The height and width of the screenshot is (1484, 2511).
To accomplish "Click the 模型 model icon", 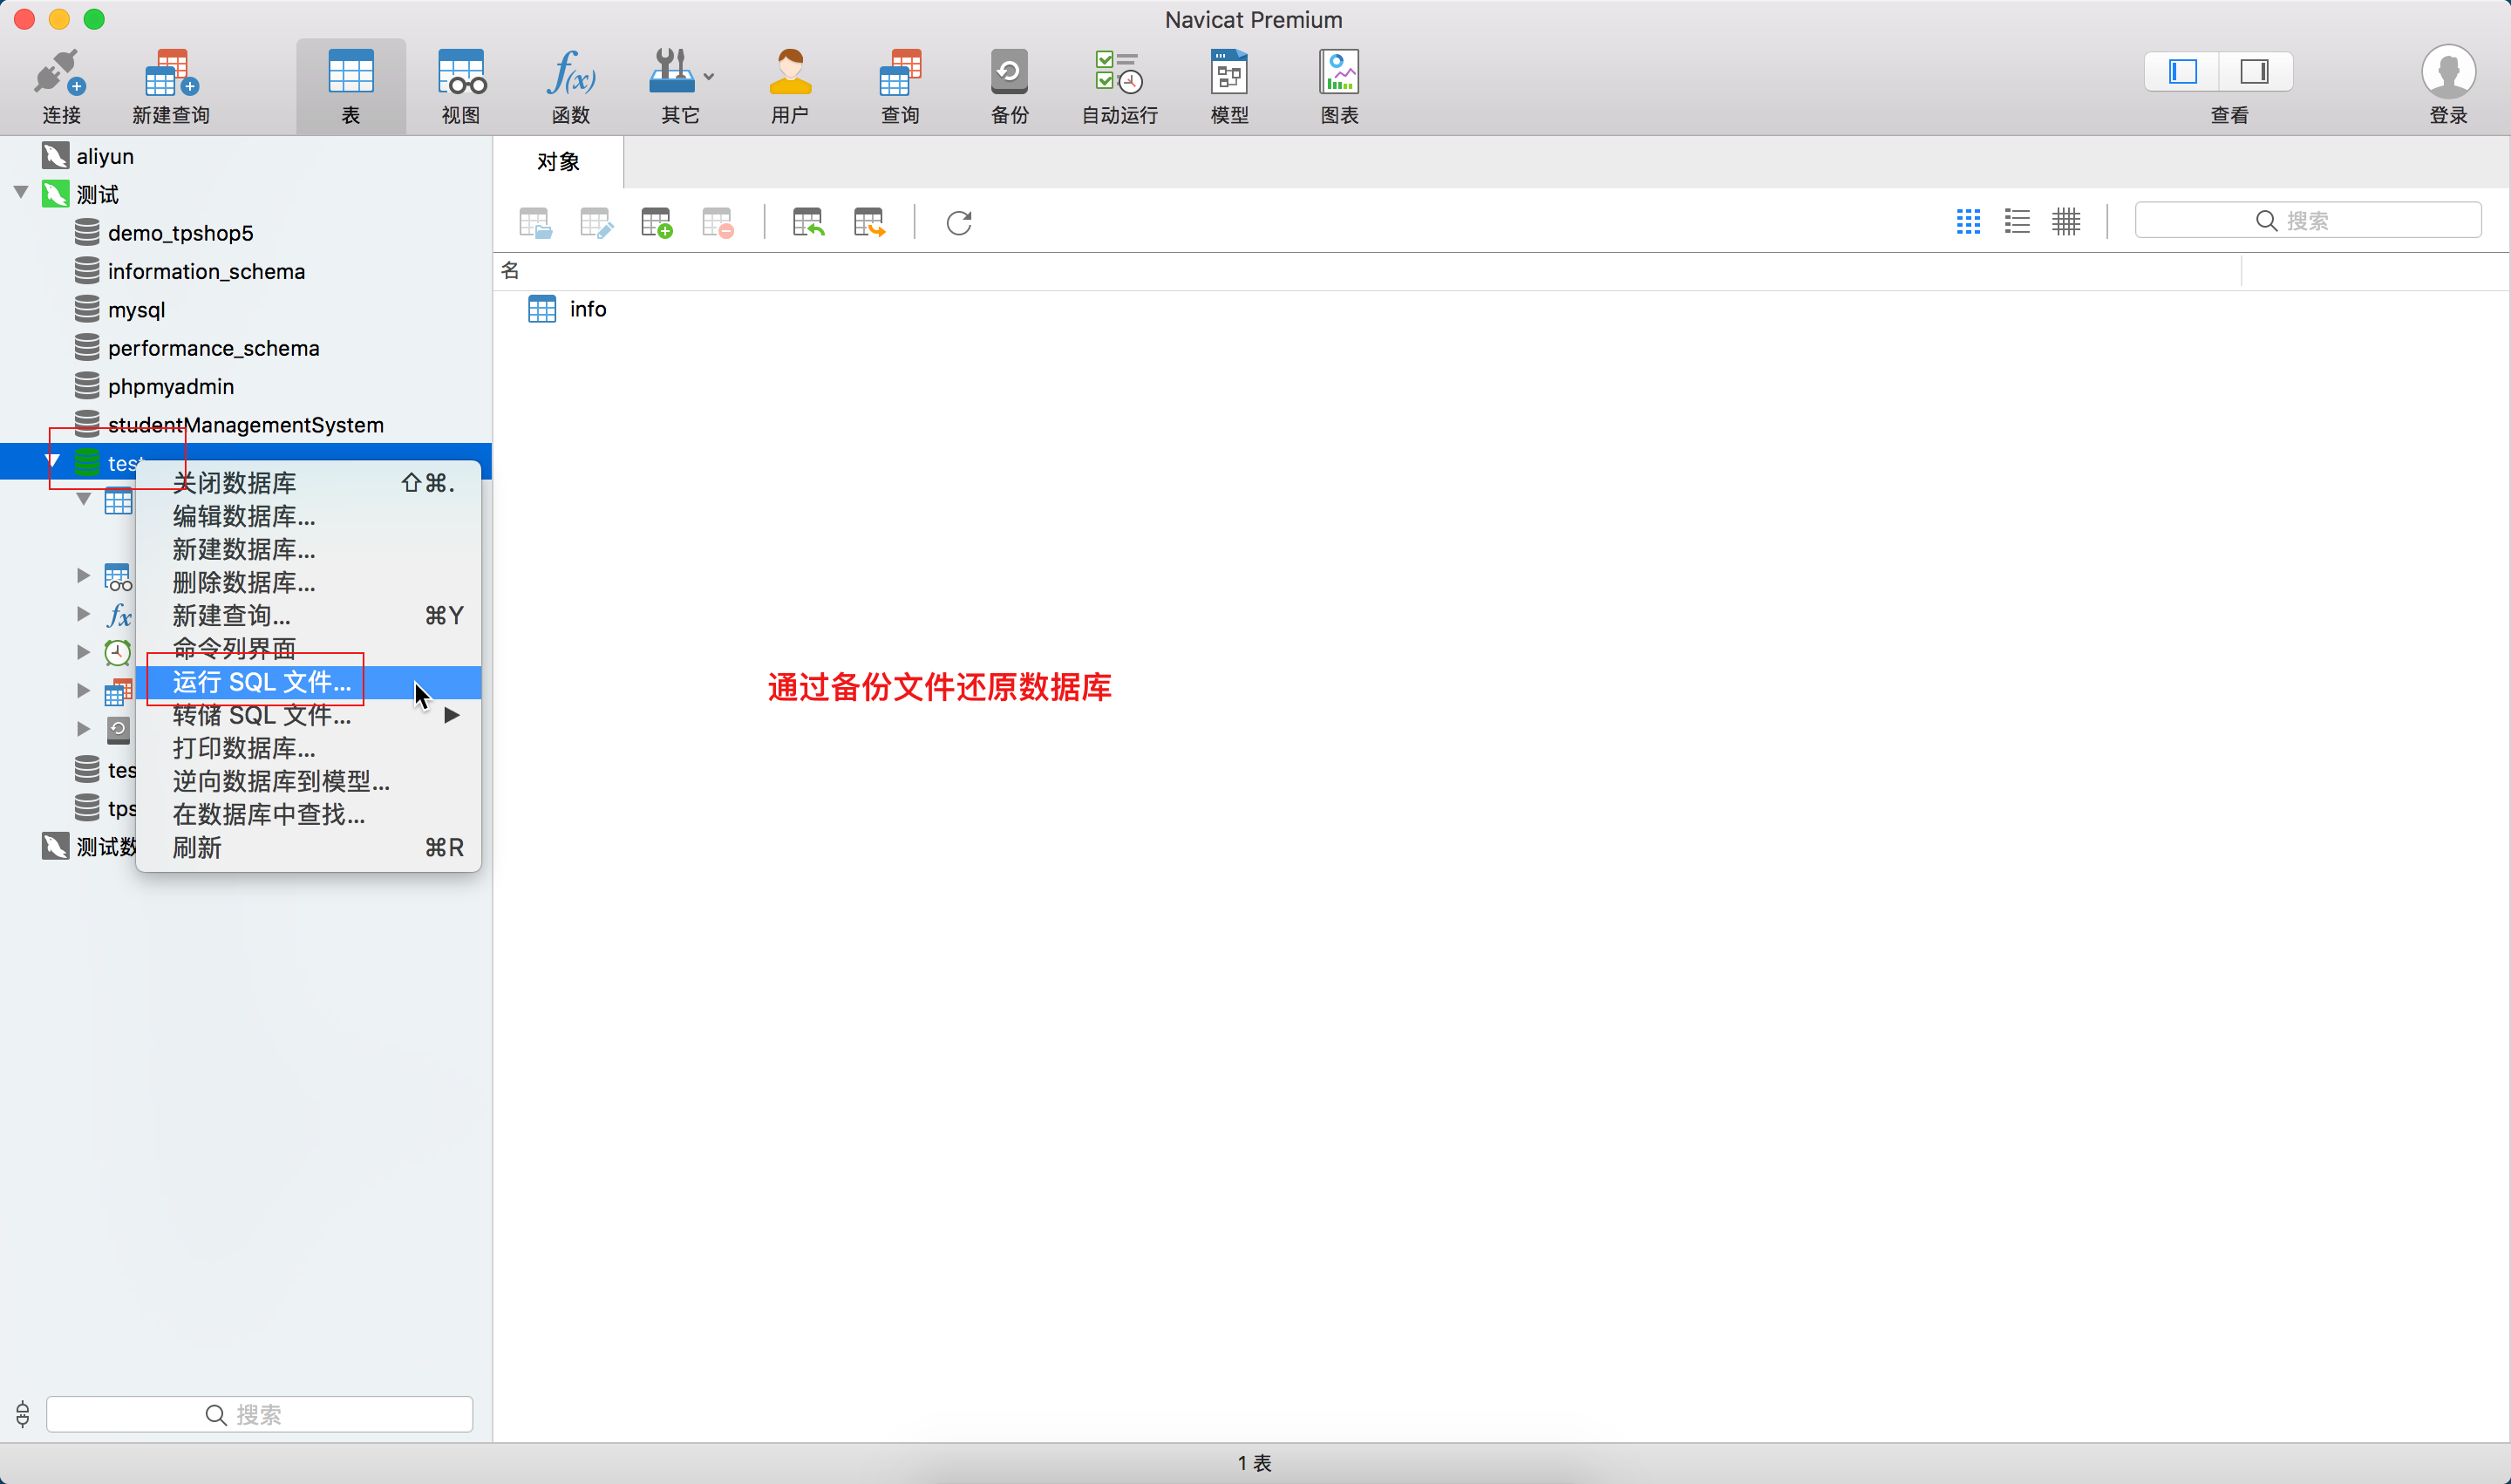I will pos(1229,74).
